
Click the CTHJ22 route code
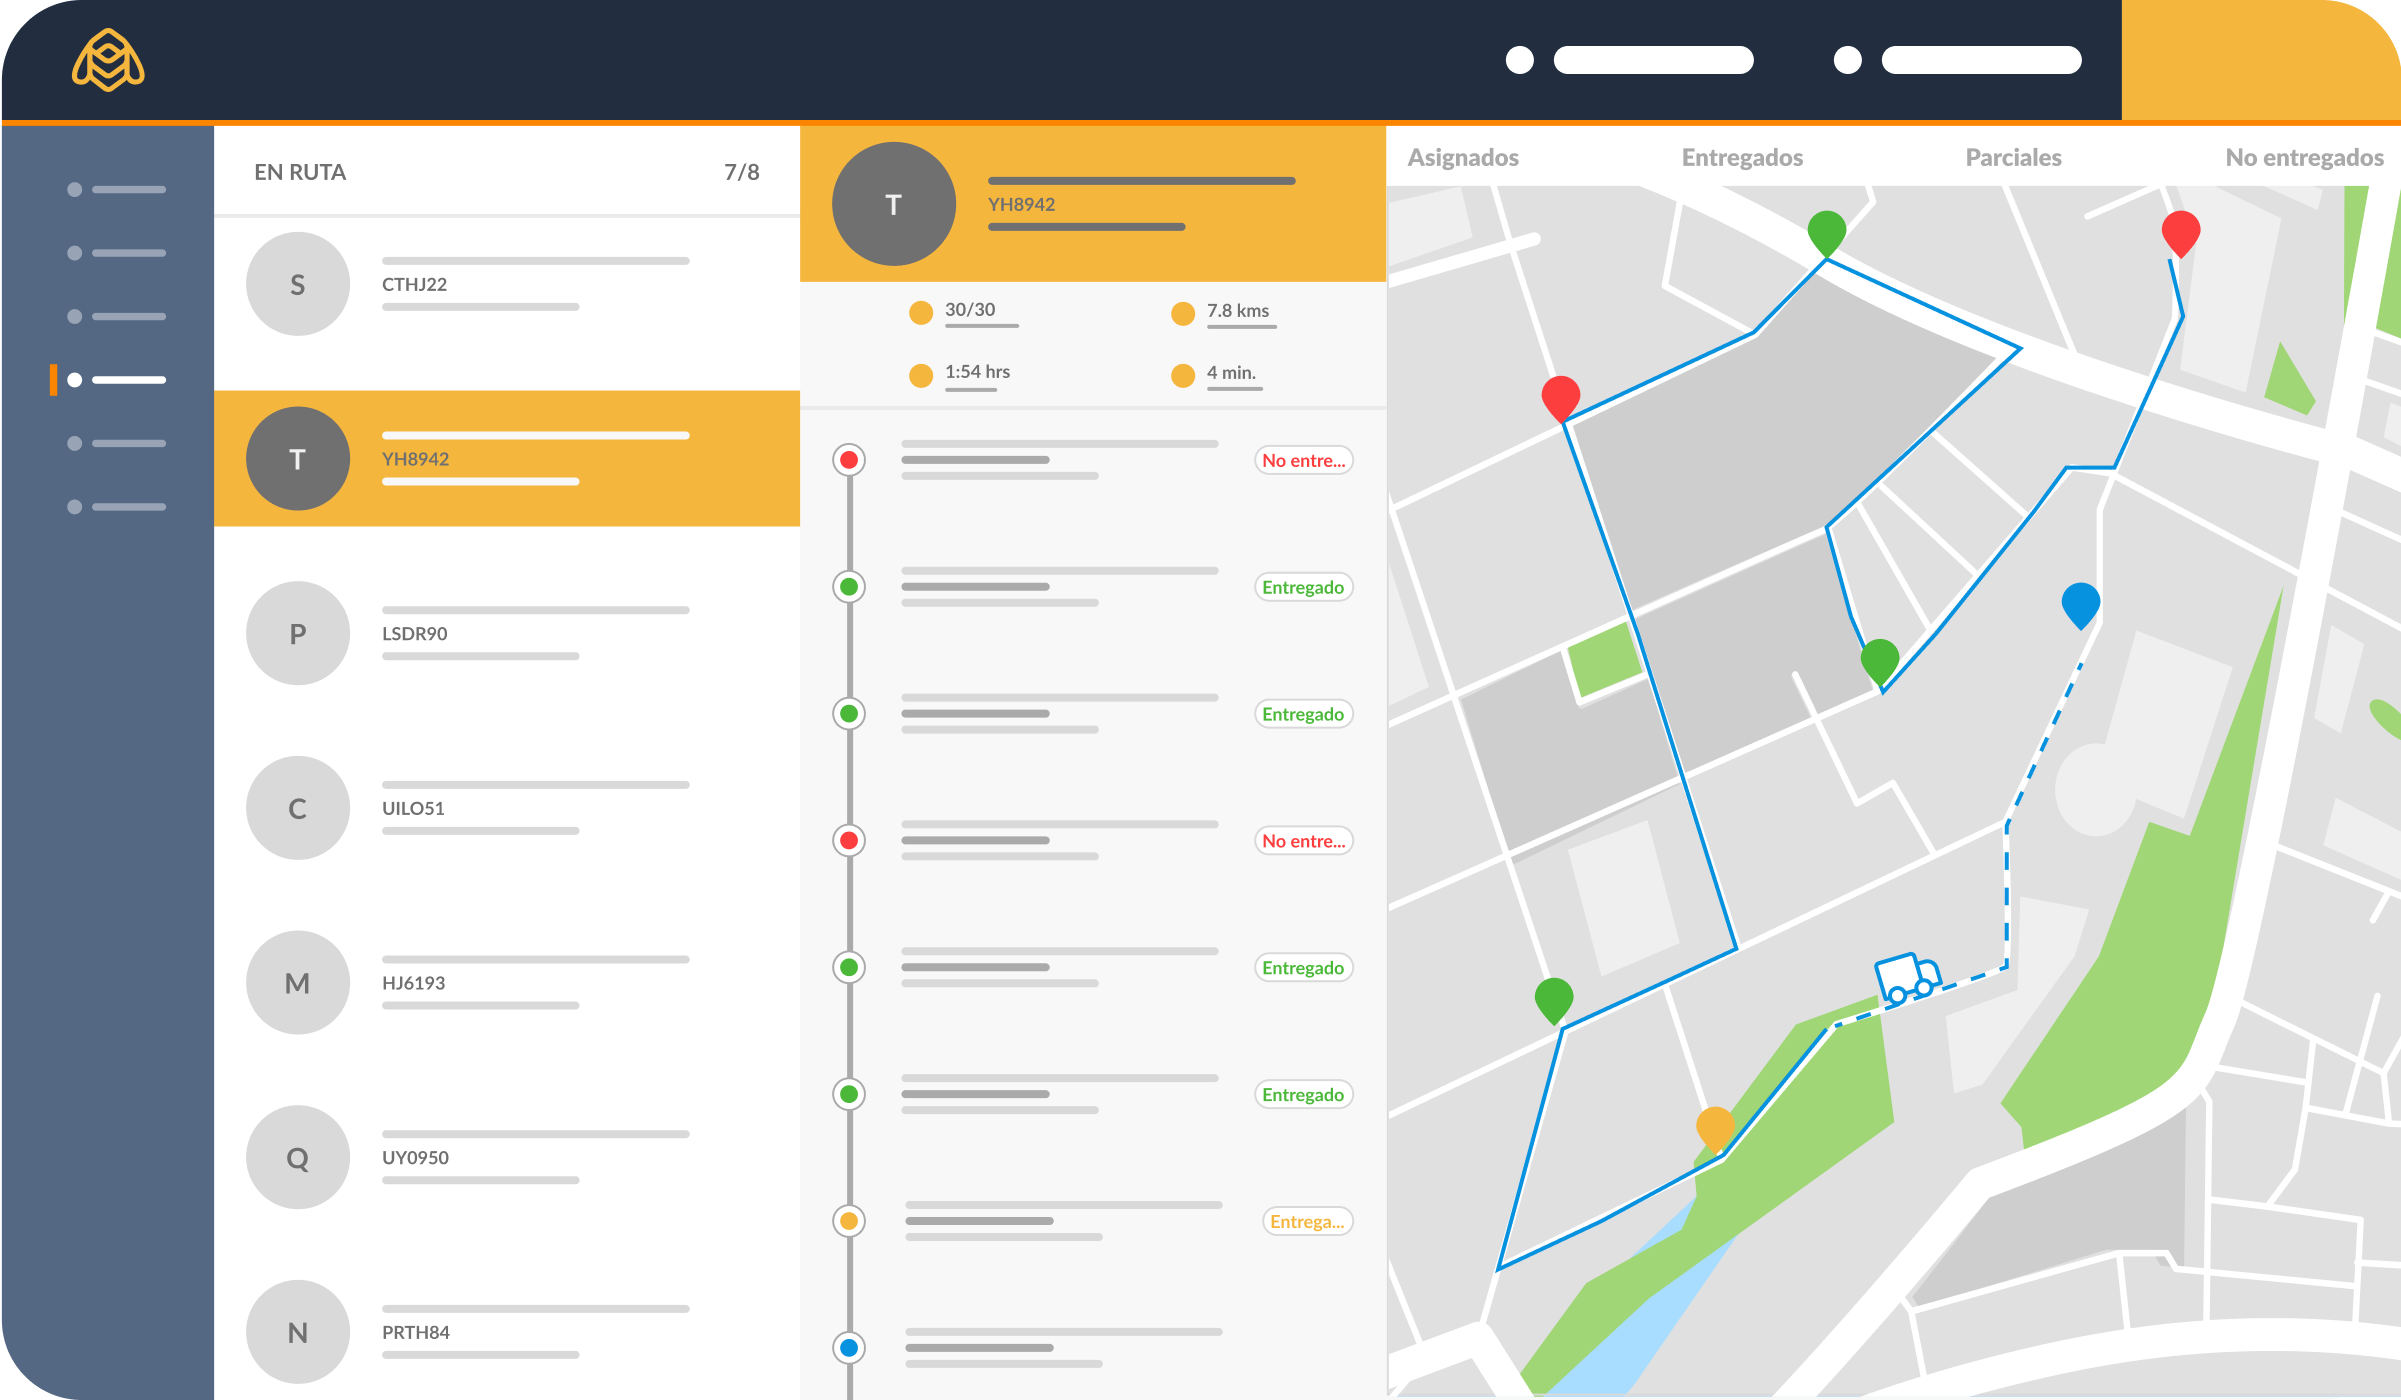tap(414, 284)
